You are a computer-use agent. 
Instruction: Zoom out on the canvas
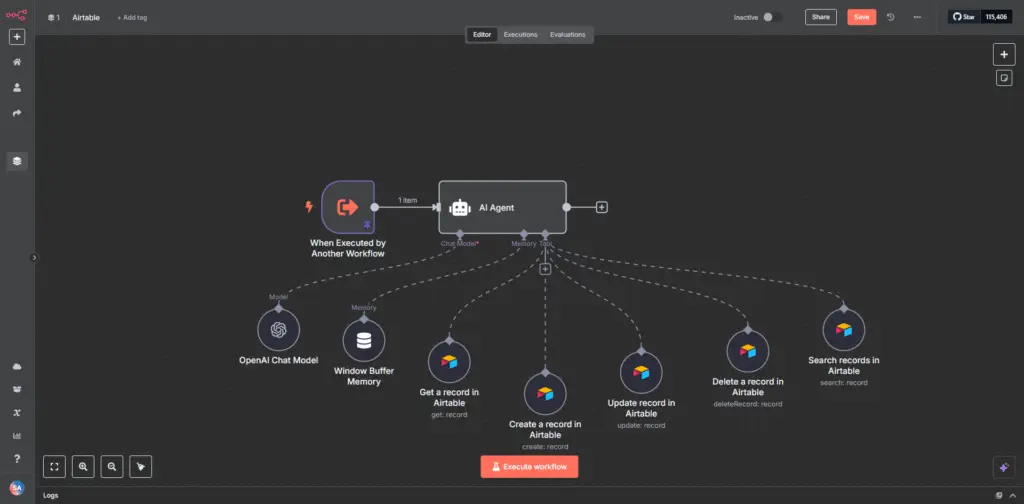tap(112, 466)
